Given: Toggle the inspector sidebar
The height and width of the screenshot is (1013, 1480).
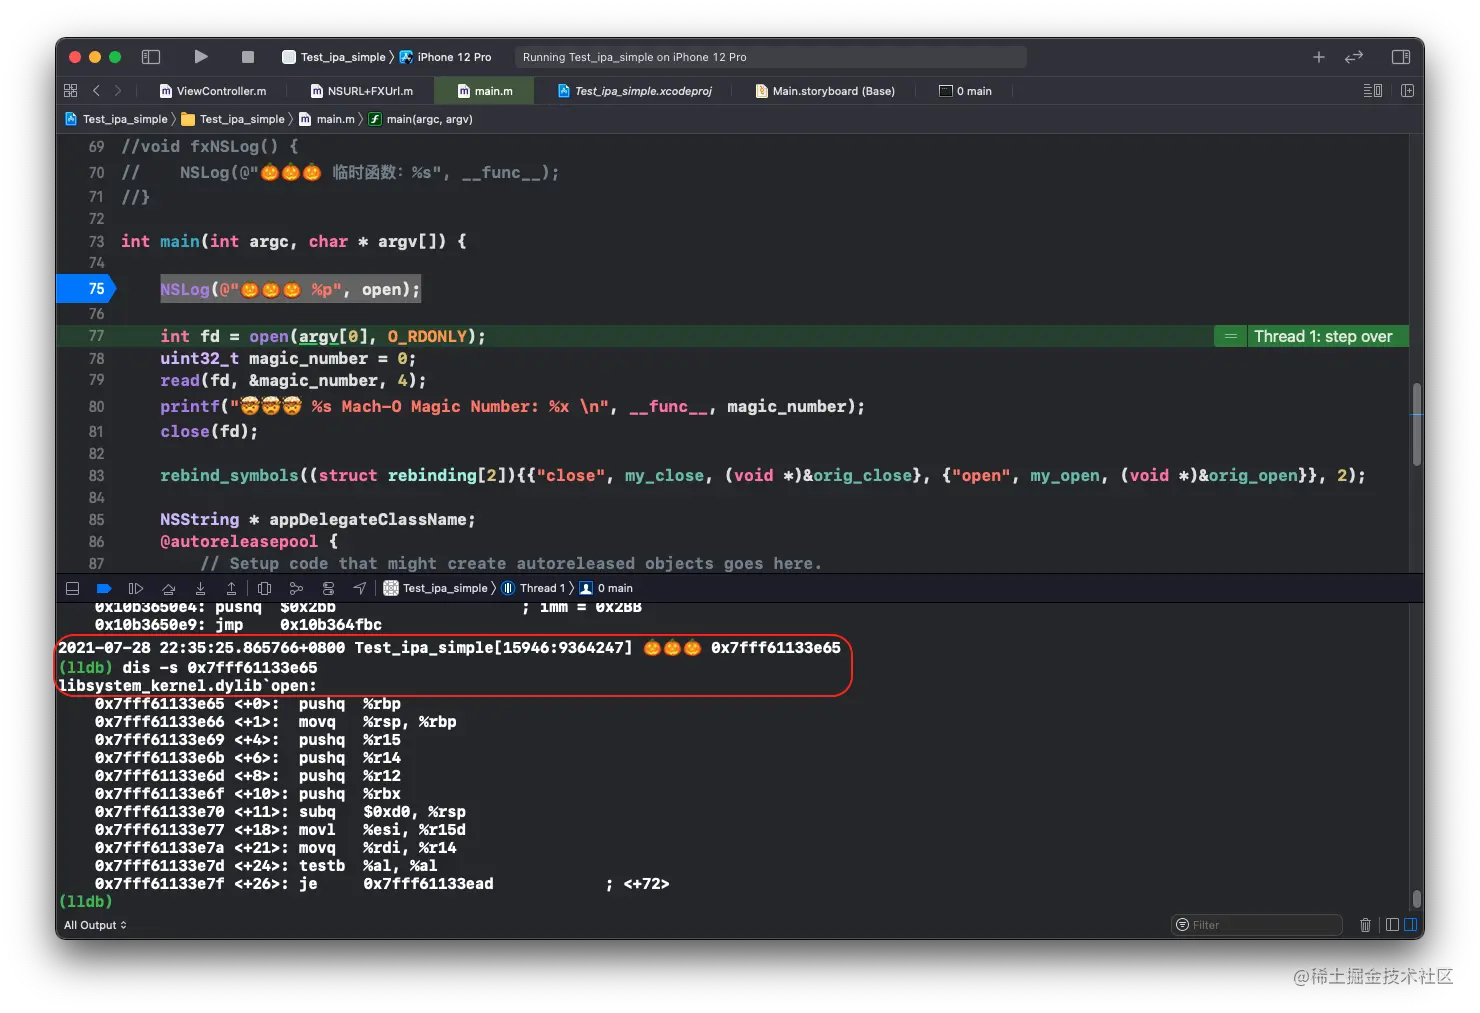Looking at the screenshot, I should tap(1401, 57).
